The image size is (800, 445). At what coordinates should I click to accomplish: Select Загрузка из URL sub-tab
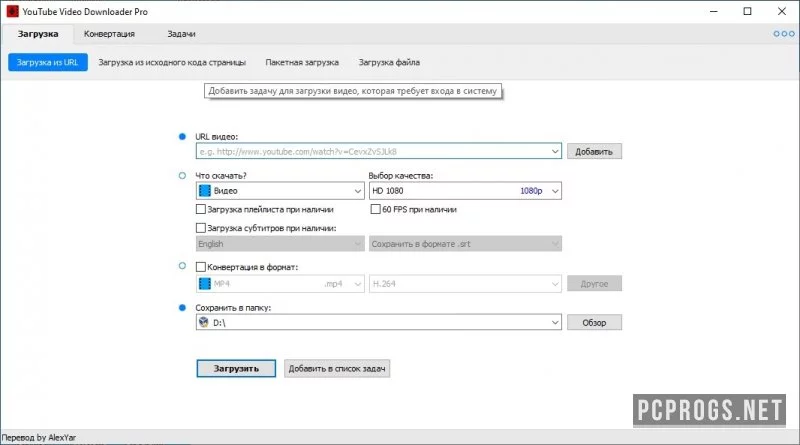[47, 62]
